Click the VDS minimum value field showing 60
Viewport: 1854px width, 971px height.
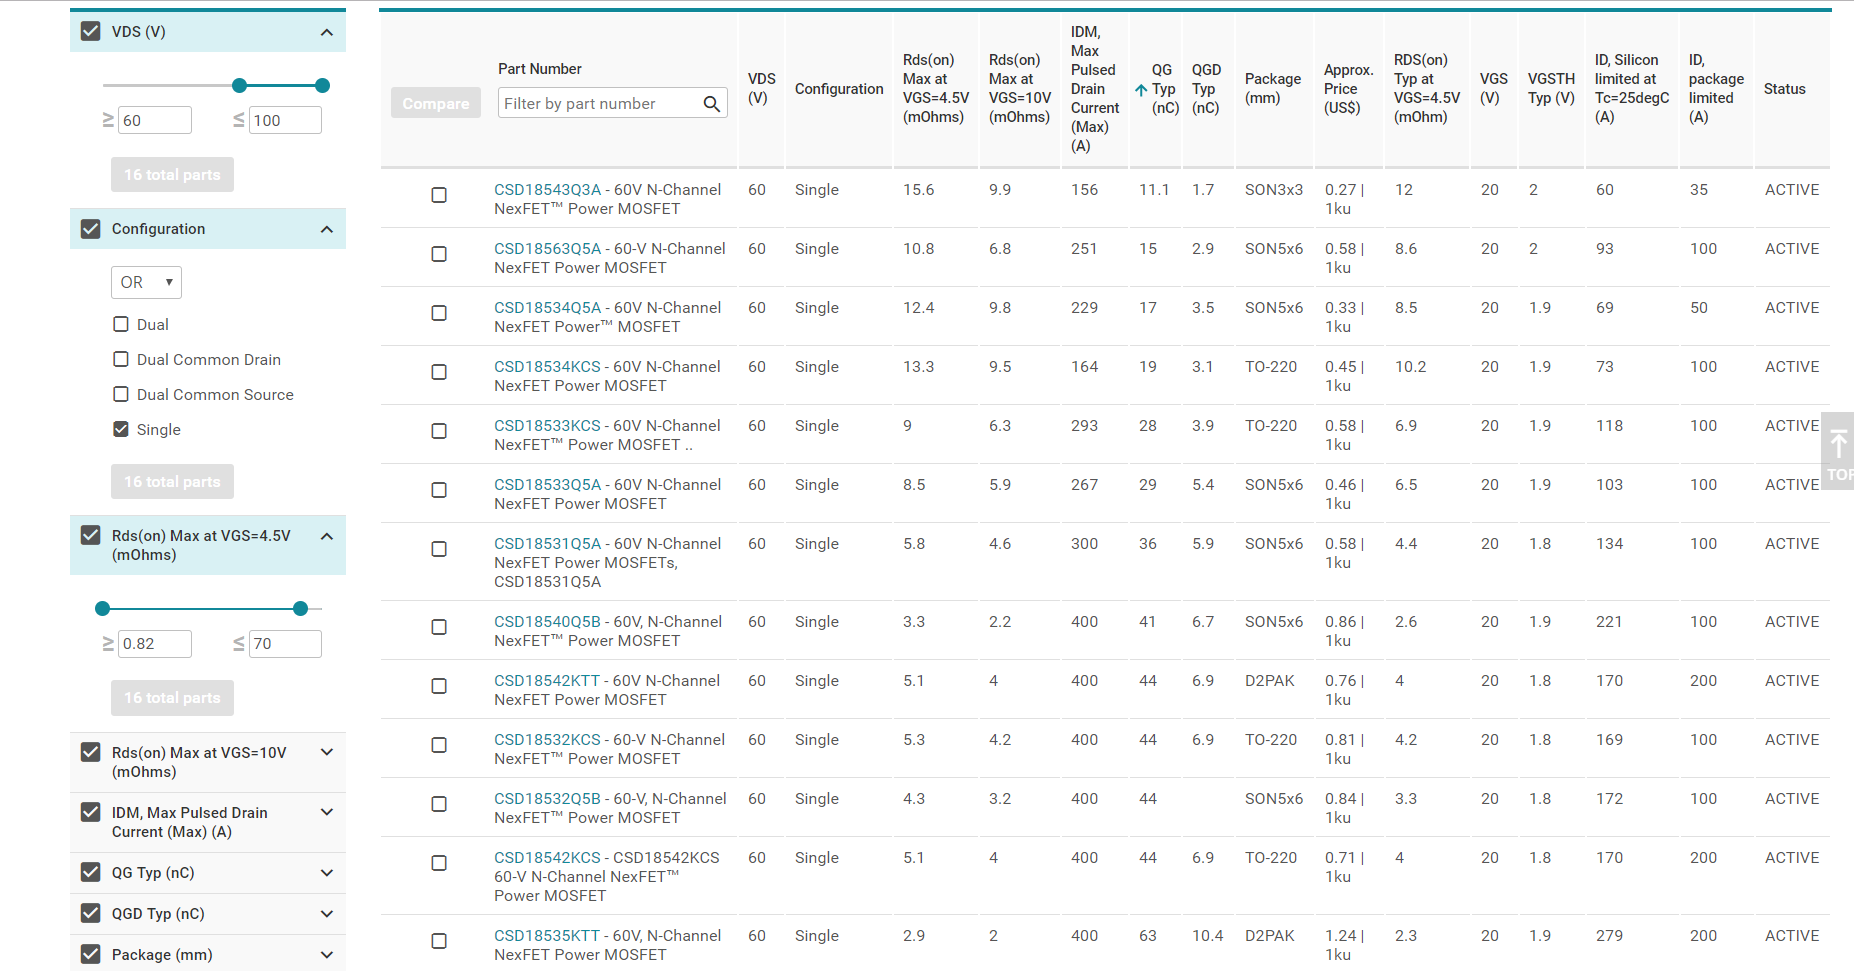(x=155, y=120)
